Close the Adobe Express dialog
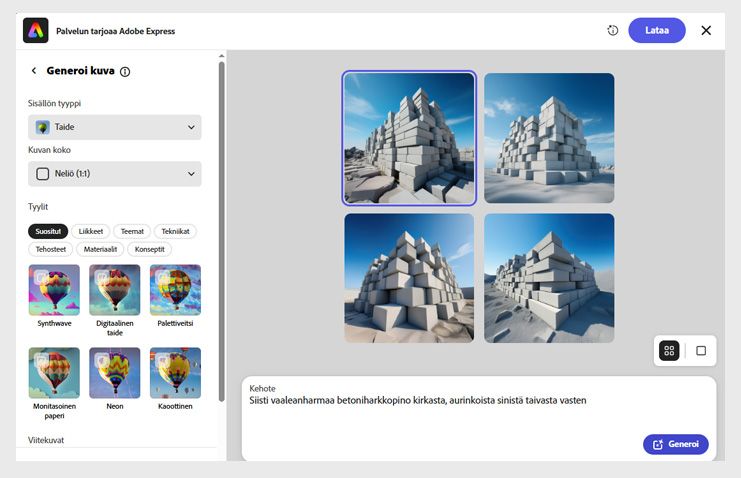 point(706,30)
